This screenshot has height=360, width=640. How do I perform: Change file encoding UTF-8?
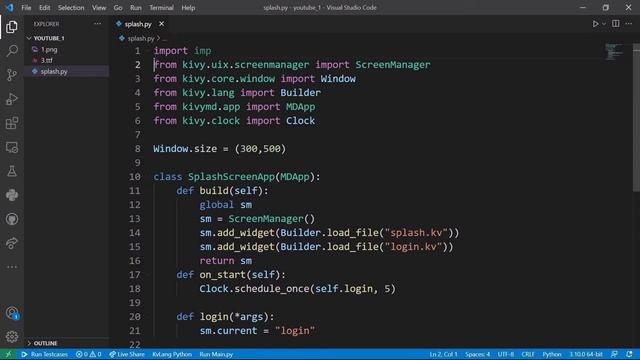506,354
